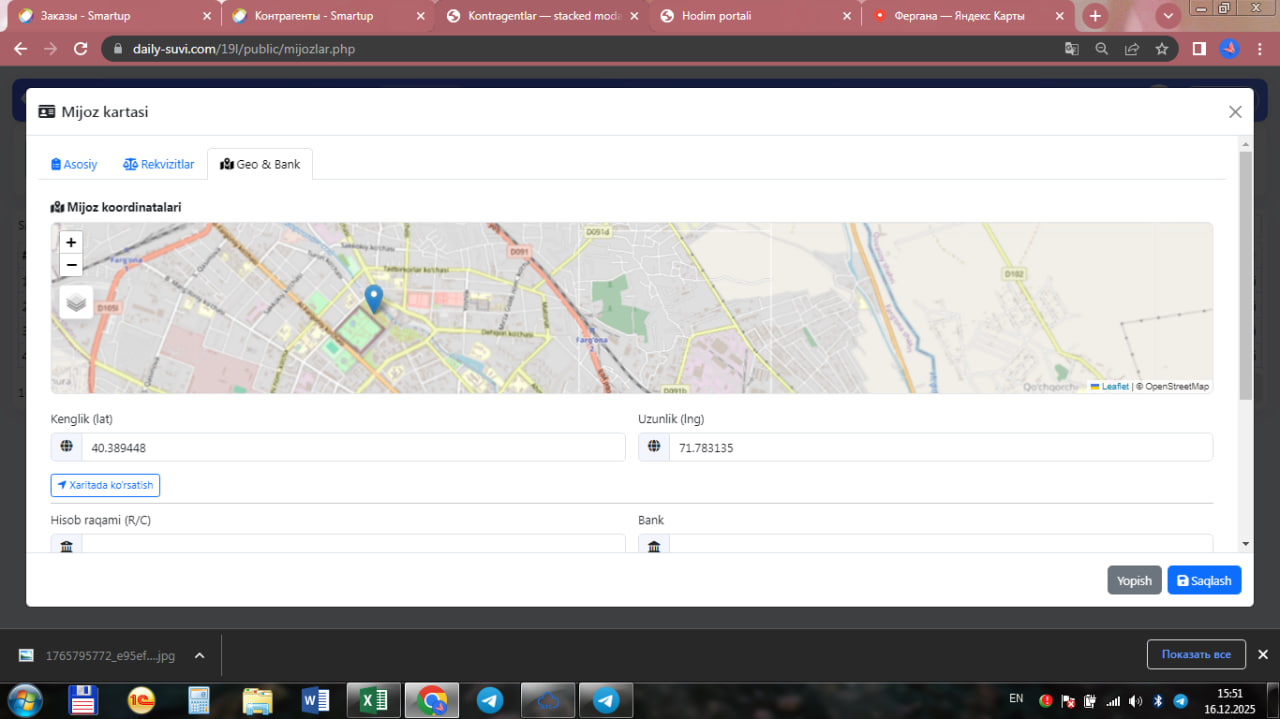
Task: Open the Leaflet attribution link
Action: (x=1114, y=387)
